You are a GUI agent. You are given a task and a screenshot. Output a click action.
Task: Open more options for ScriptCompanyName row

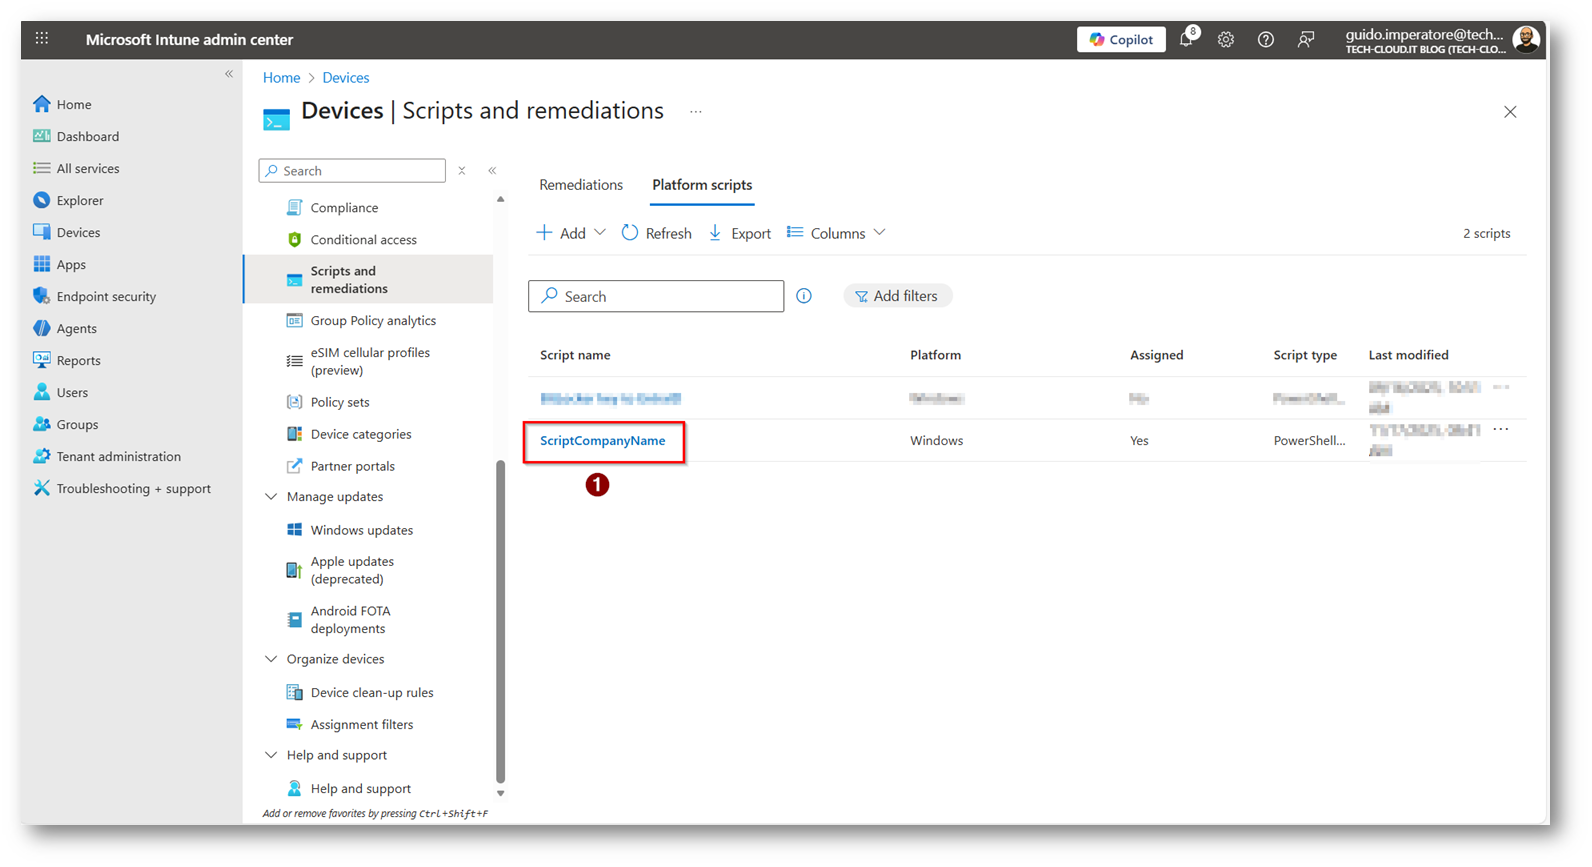pyautogui.click(x=1501, y=430)
